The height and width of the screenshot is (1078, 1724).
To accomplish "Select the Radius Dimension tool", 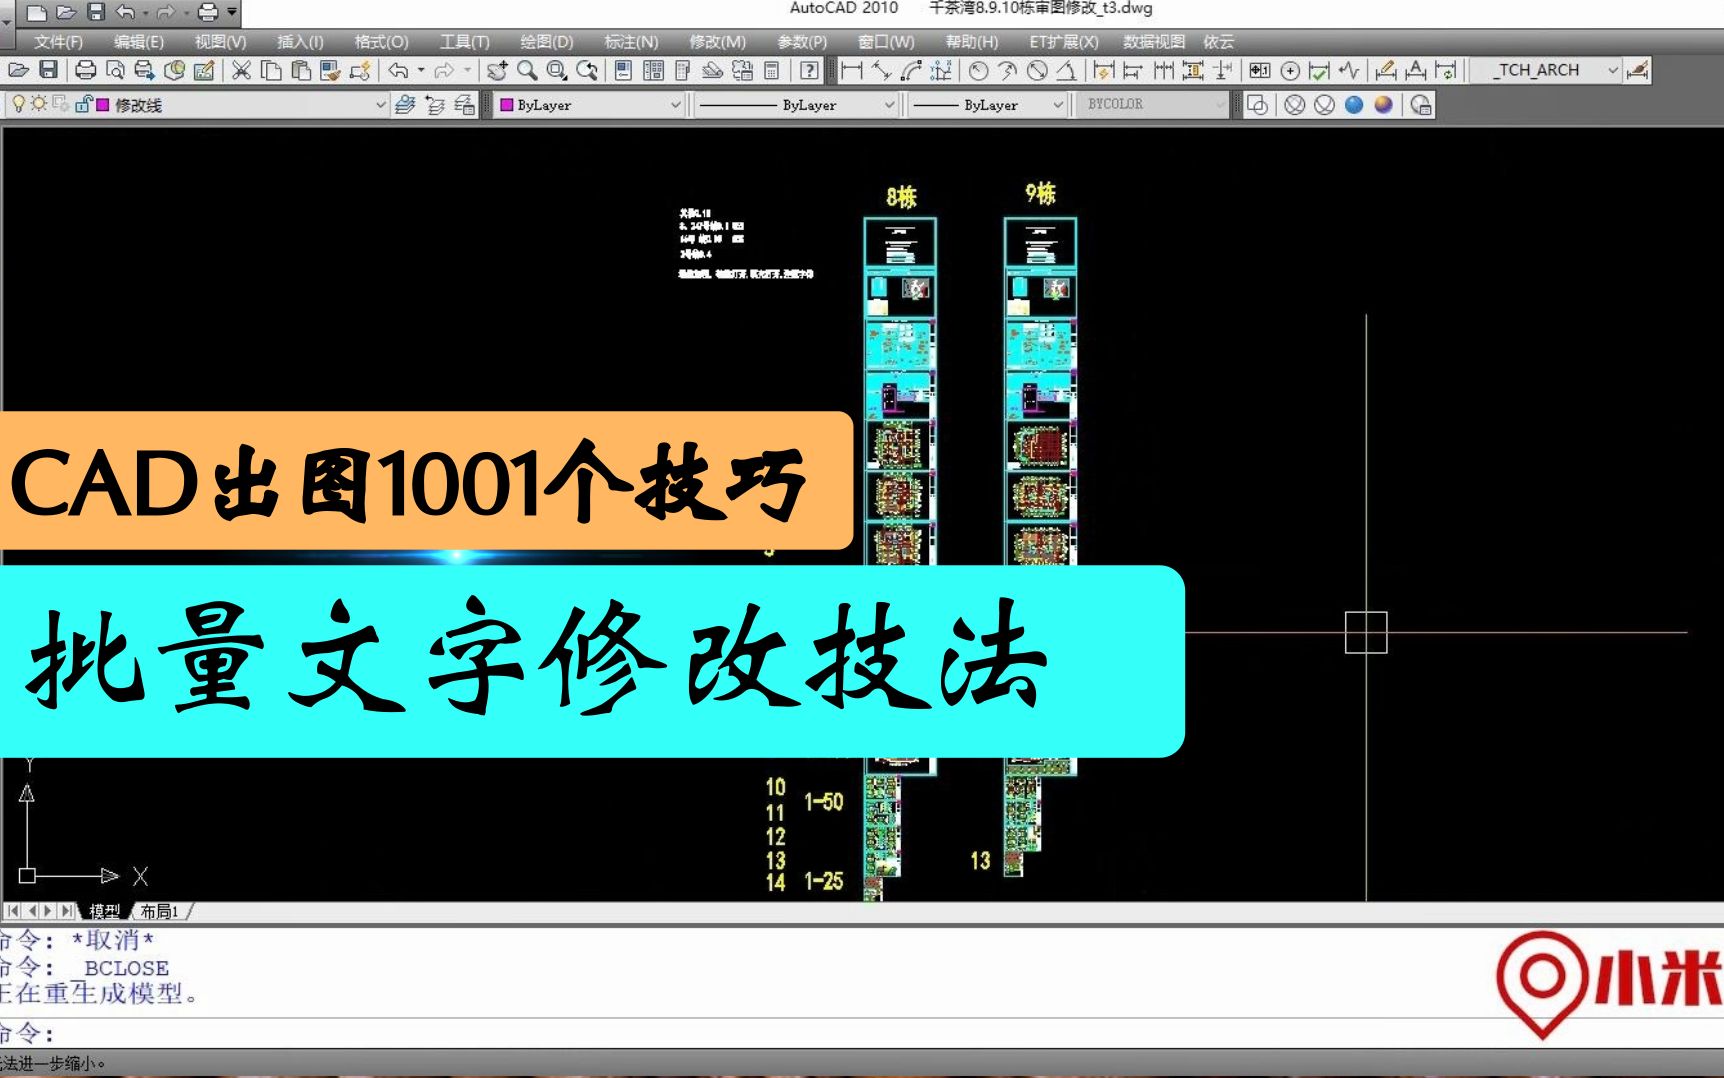I will (x=978, y=70).
